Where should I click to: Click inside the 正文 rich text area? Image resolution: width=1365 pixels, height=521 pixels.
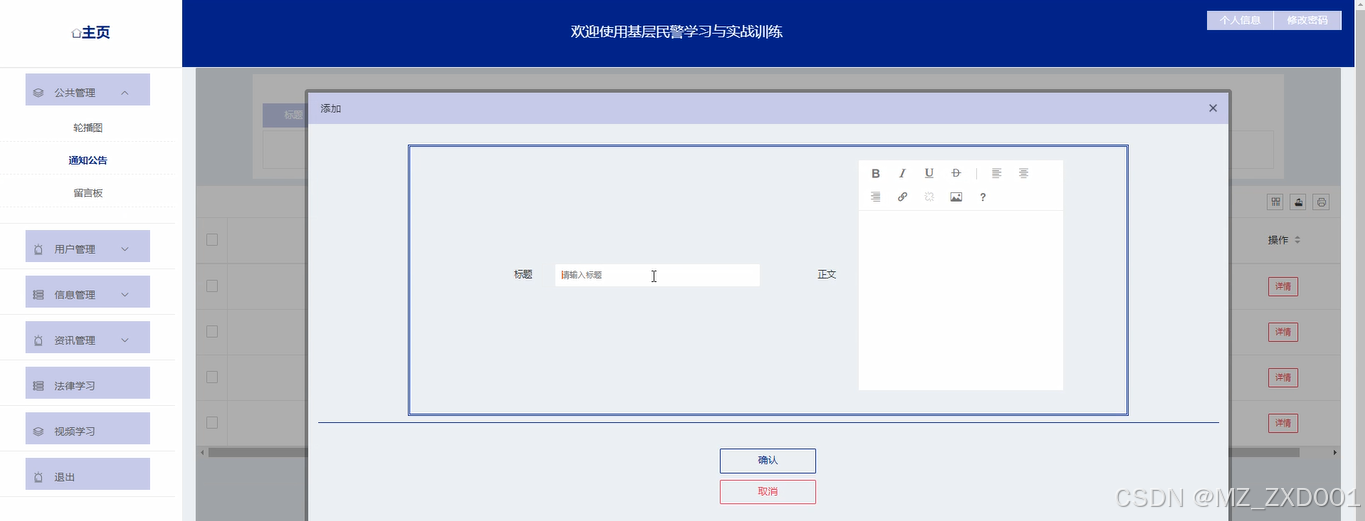pos(961,300)
